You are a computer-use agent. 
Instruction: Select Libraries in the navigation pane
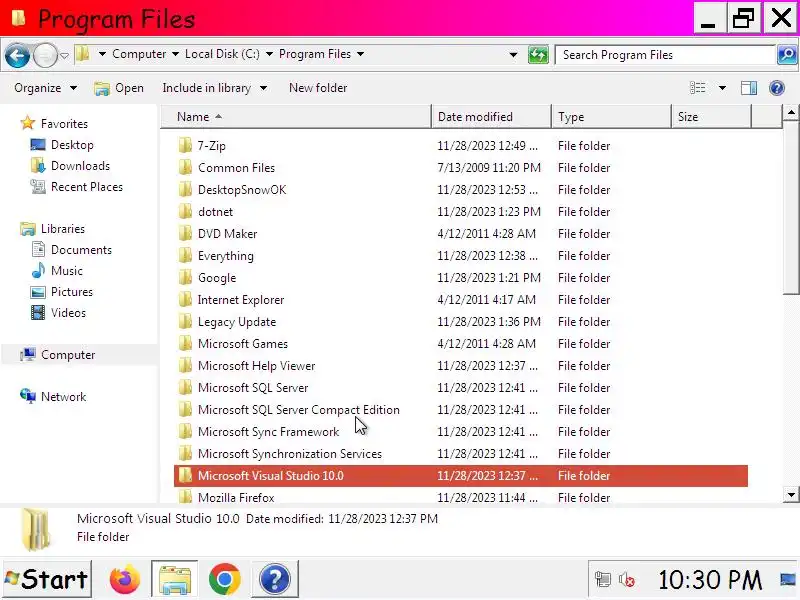click(x=52, y=229)
